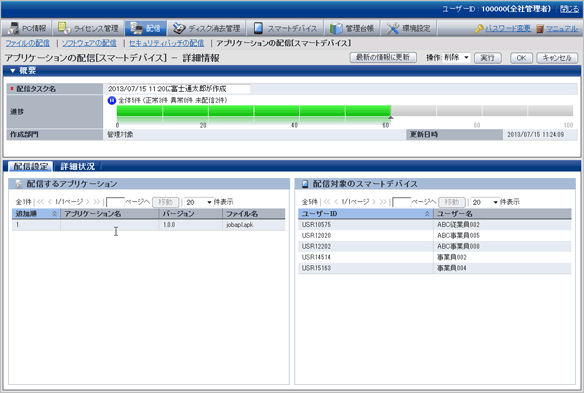Sort by 追加順 column header
The height and width of the screenshot is (393, 584).
click(36, 213)
